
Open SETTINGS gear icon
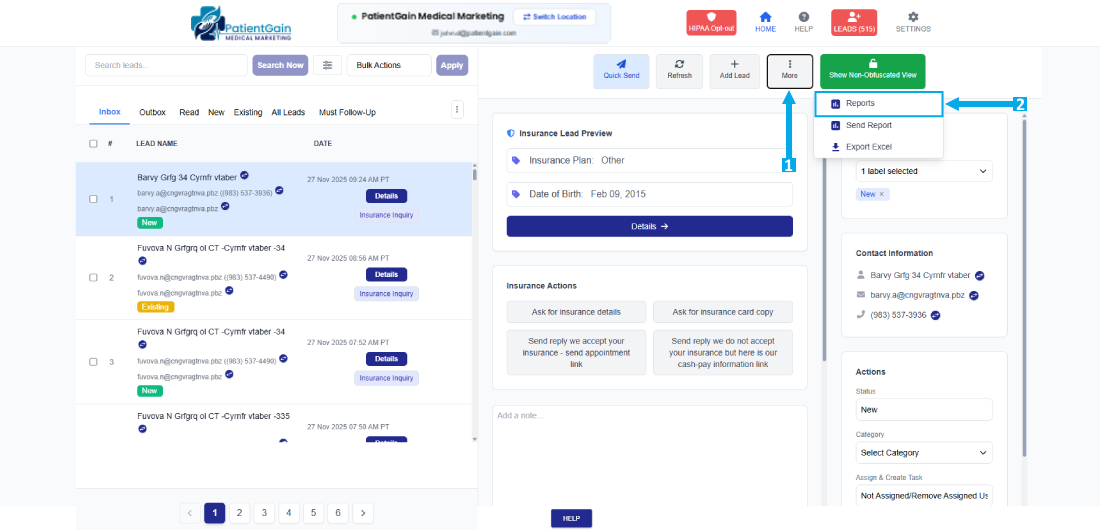point(913,17)
